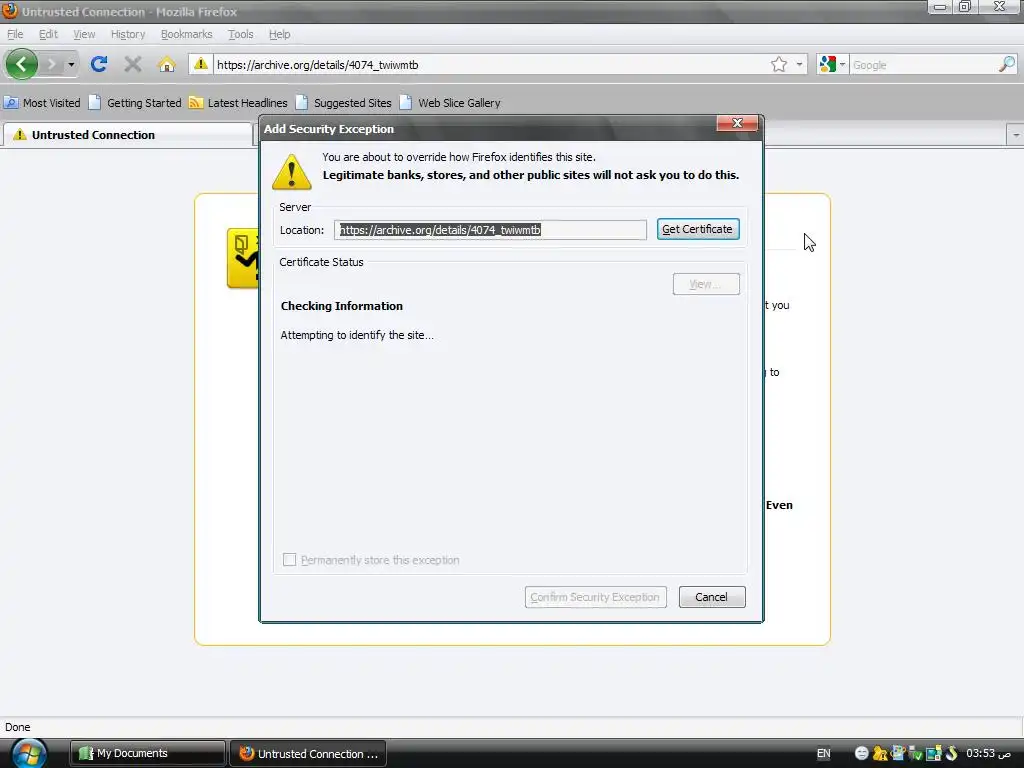Click the warning icon on the tab
The image size is (1024, 768).
pos(20,135)
